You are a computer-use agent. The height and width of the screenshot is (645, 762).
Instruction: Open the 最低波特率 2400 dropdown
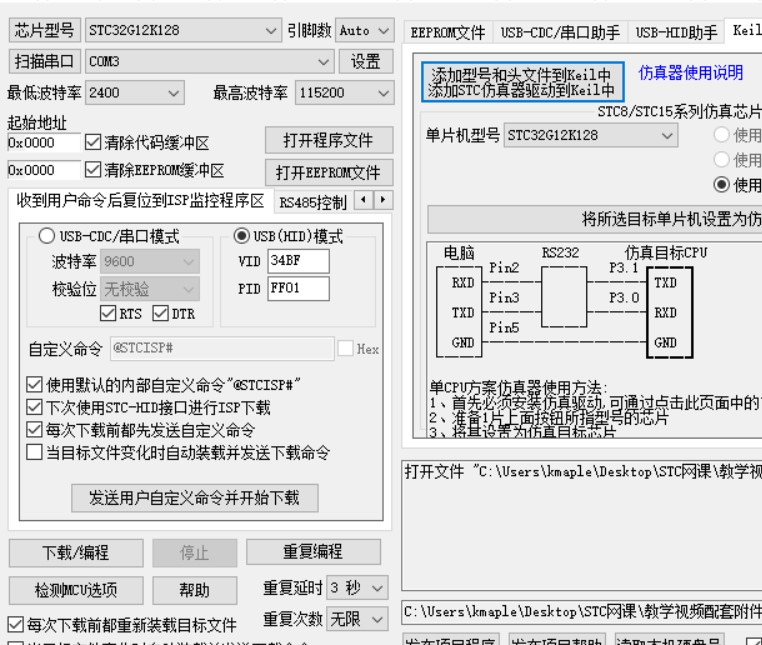[x=135, y=92]
